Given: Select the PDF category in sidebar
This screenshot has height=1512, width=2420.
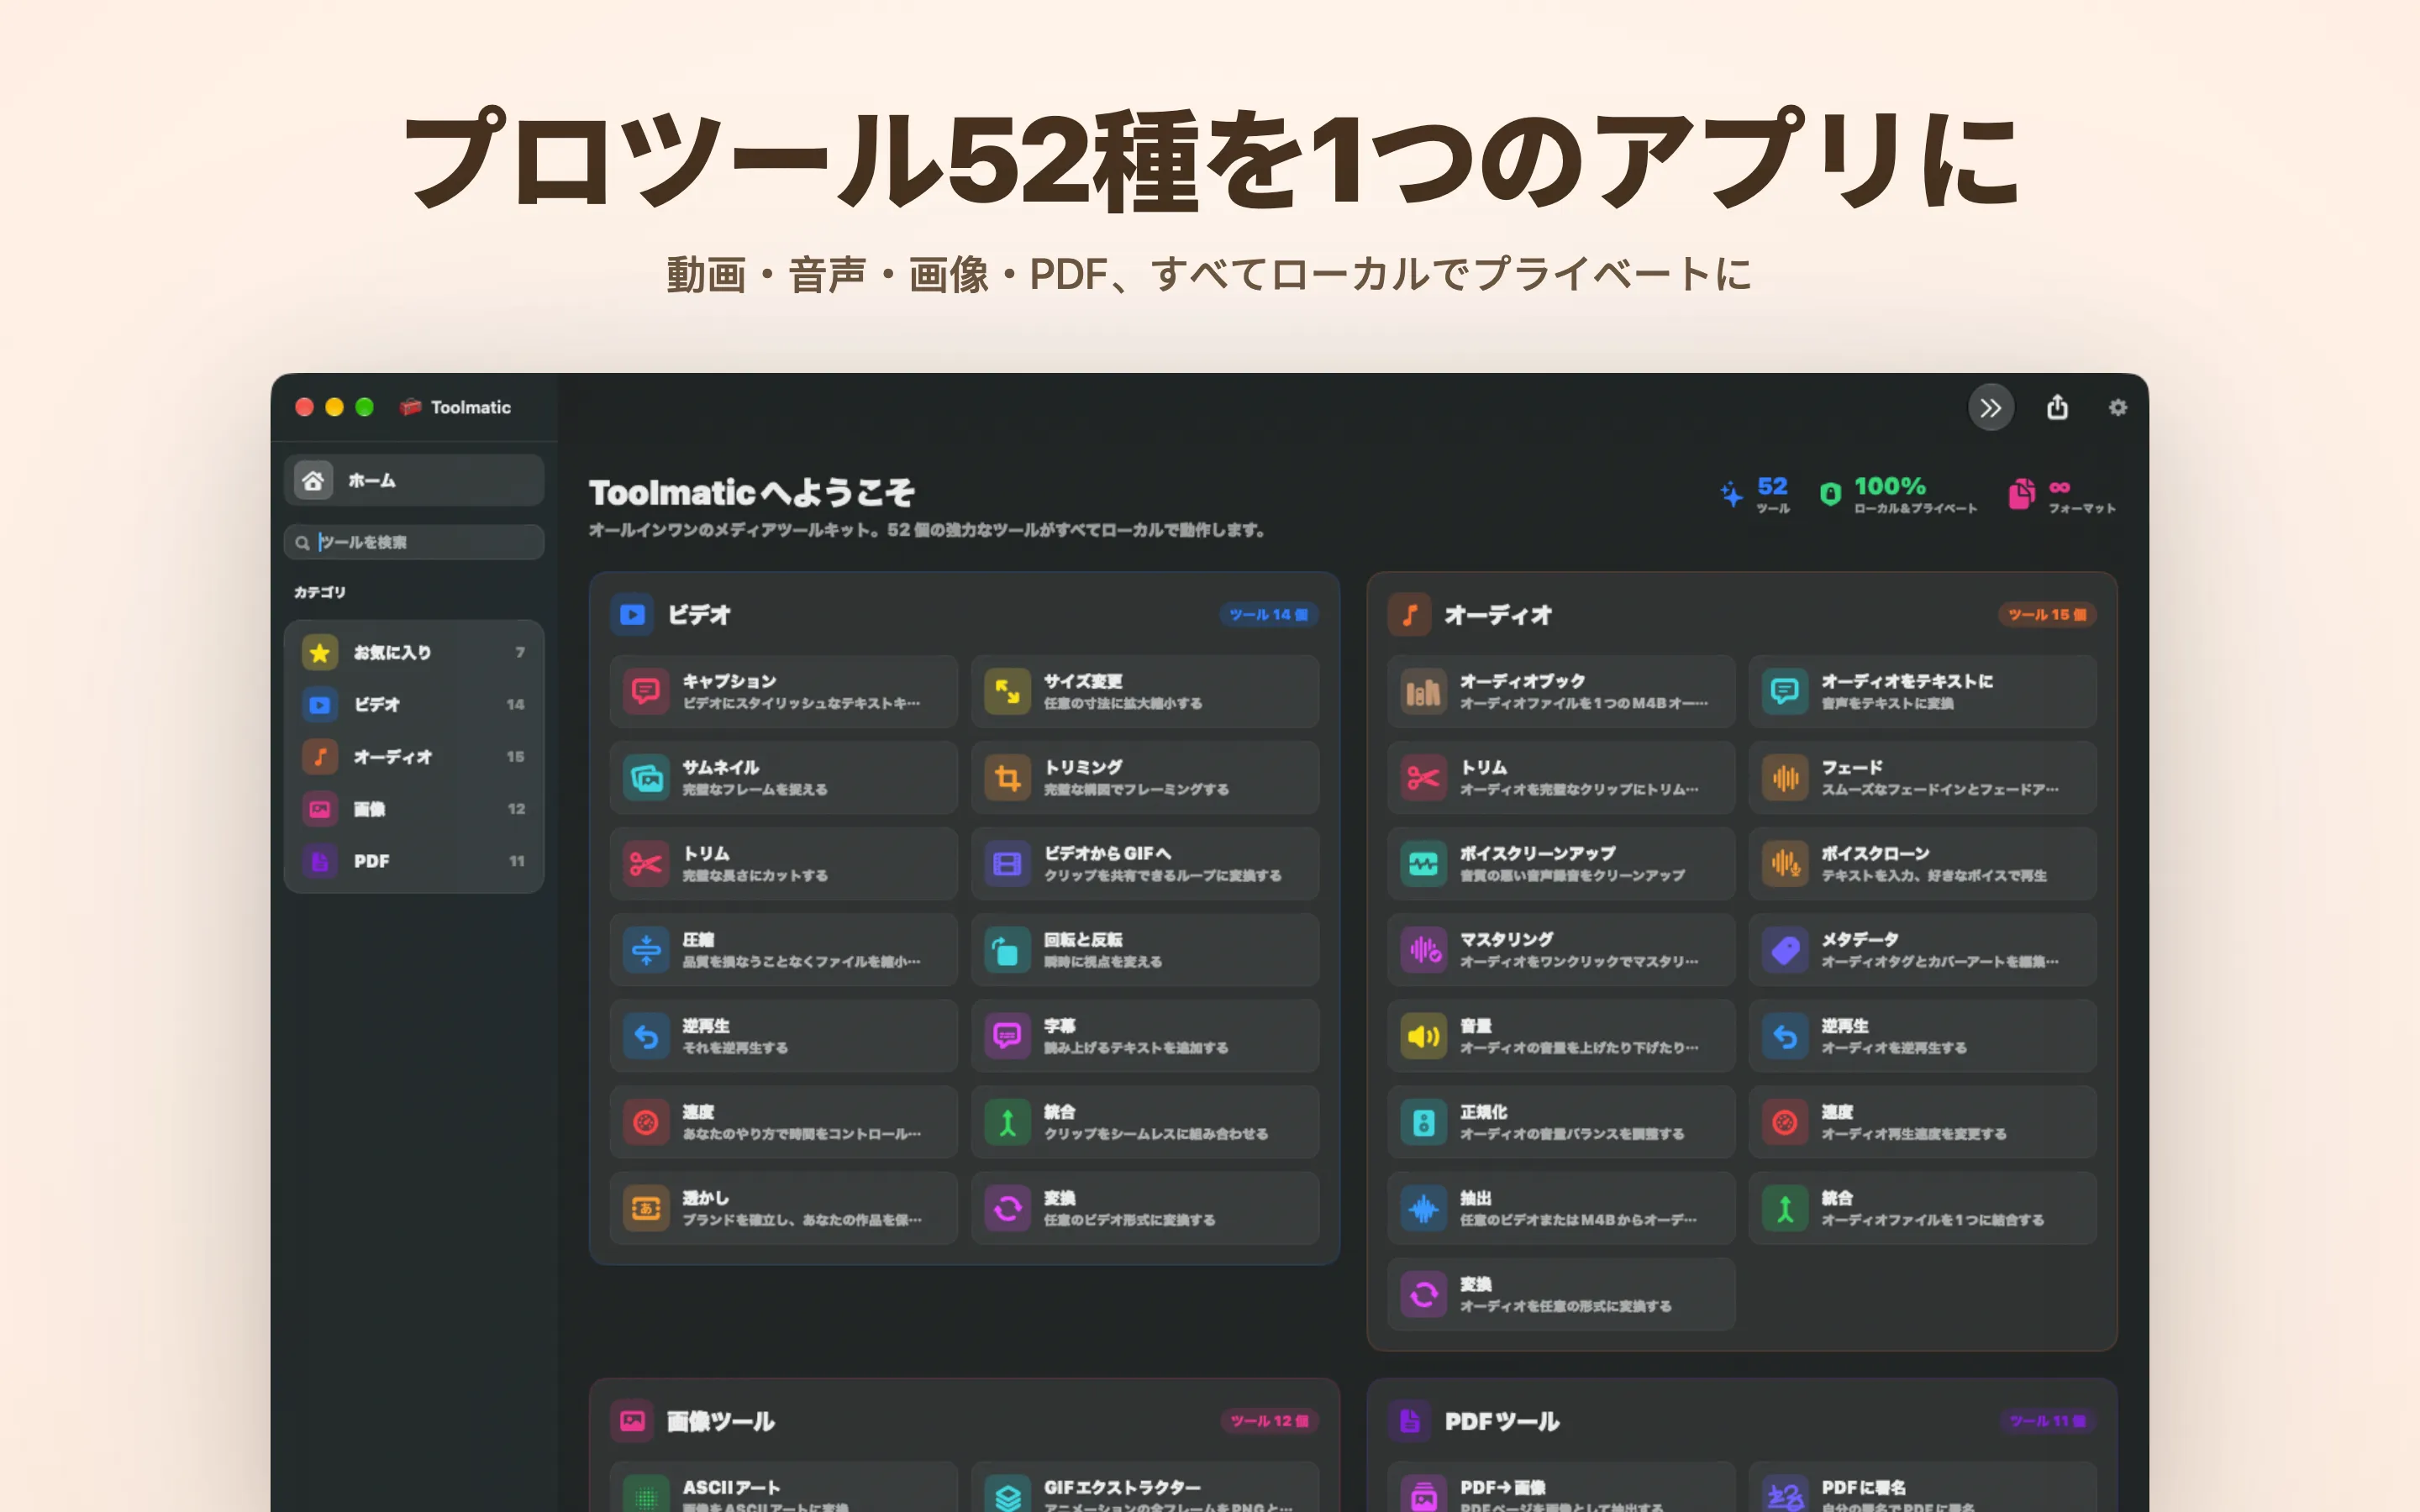Looking at the screenshot, I should 414,861.
